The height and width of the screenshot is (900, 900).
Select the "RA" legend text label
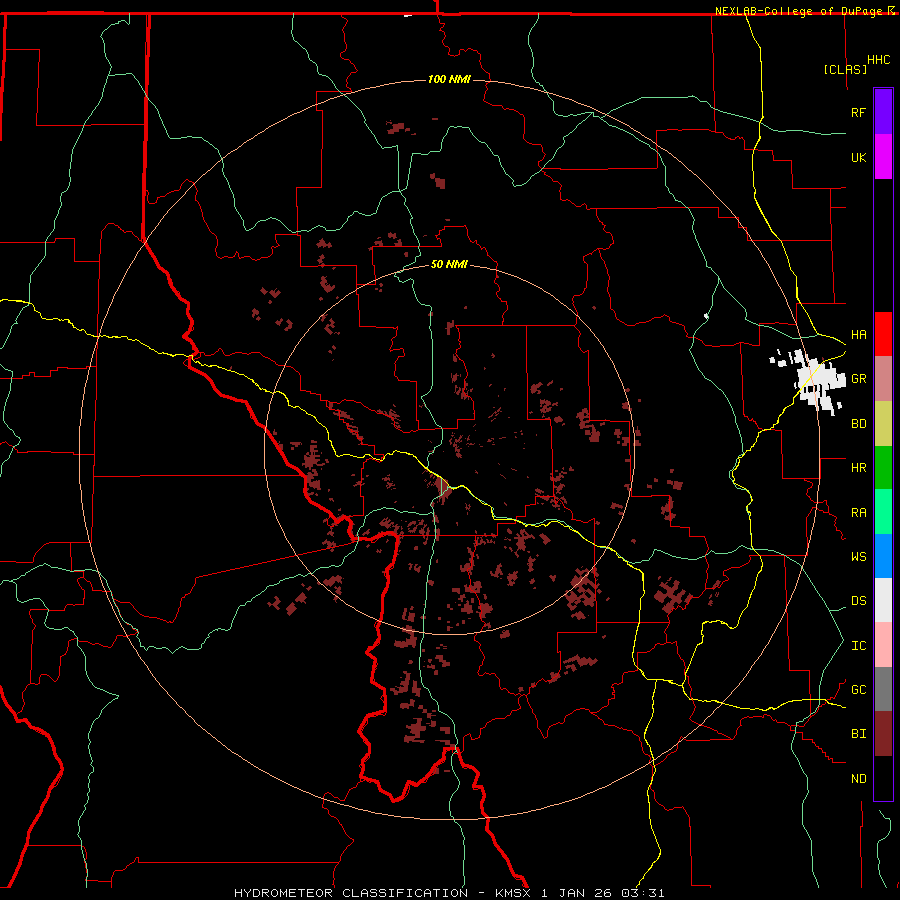[x=859, y=513]
